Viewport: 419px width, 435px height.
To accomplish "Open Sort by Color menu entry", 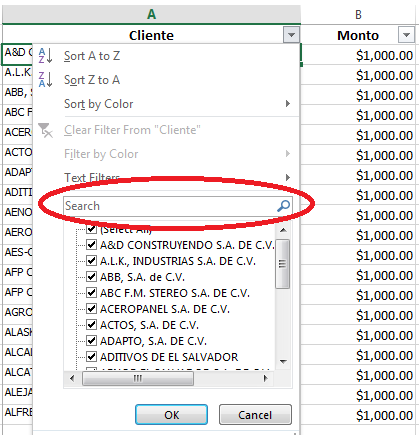I will (x=98, y=104).
